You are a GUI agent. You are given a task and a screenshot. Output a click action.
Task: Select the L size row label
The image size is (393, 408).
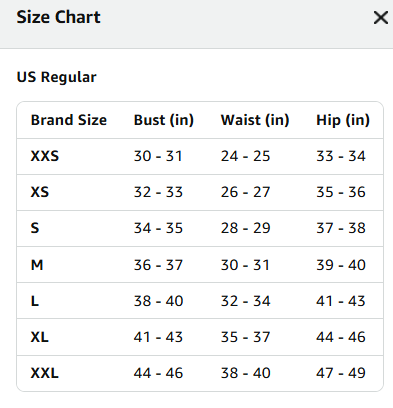(35, 301)
